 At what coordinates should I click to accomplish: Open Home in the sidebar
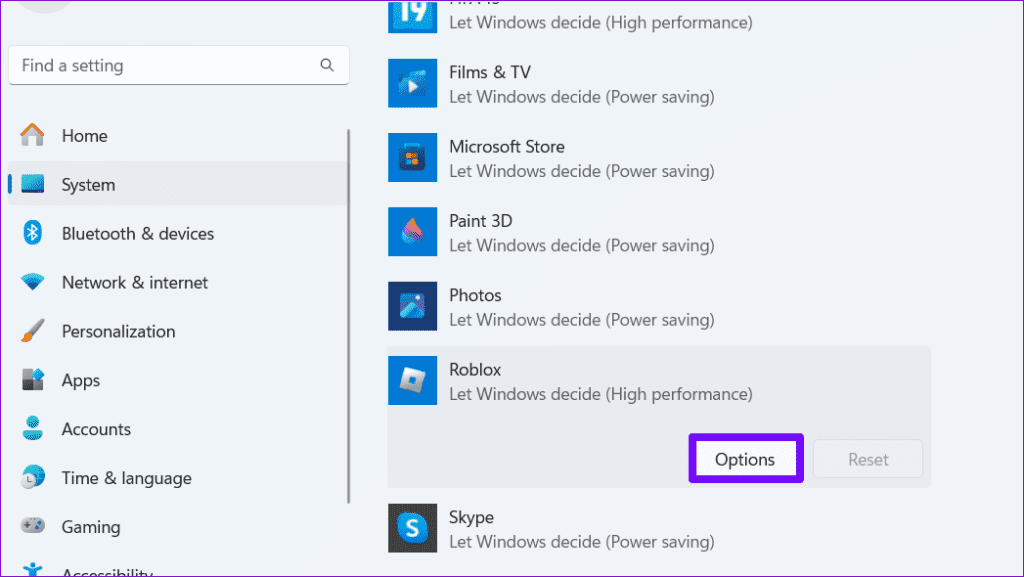point(178,136)
